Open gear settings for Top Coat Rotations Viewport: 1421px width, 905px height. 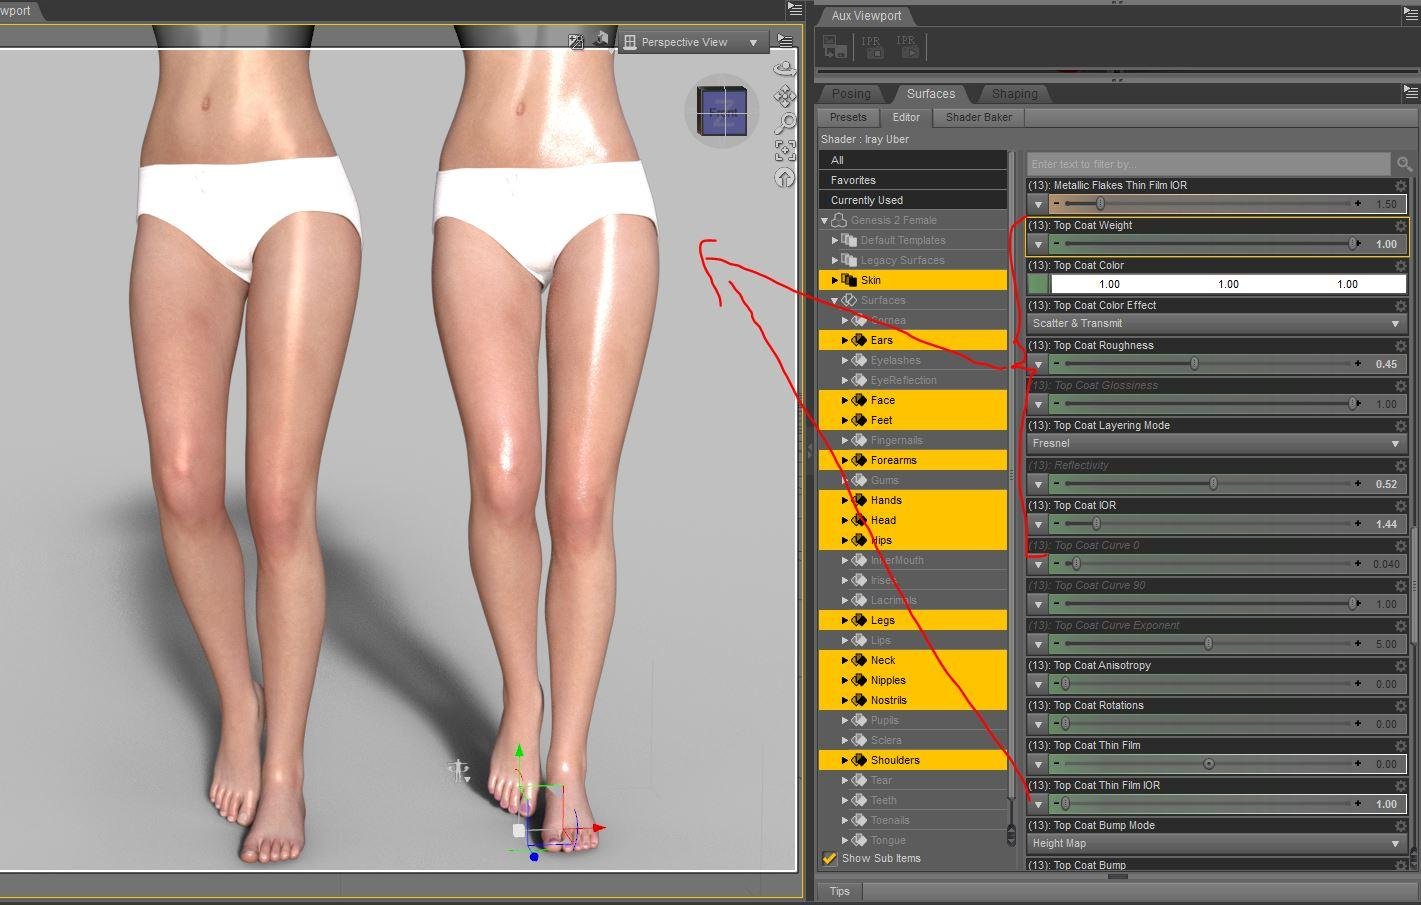pos(1400,706)
